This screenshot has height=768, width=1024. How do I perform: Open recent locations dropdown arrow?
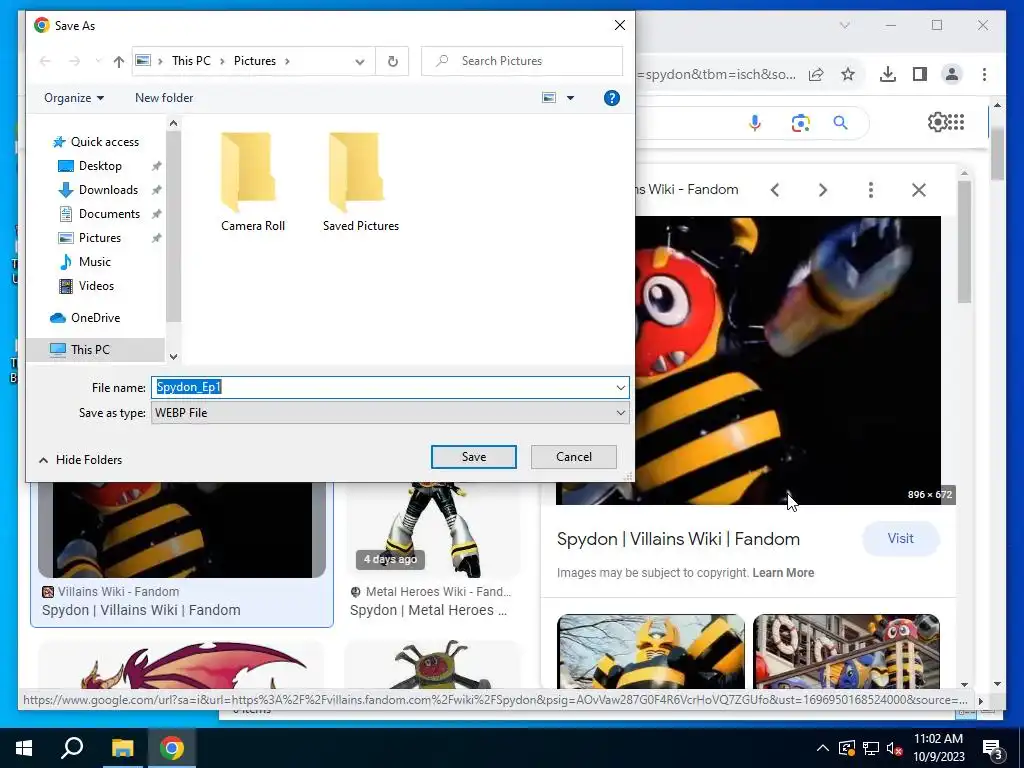98,61
